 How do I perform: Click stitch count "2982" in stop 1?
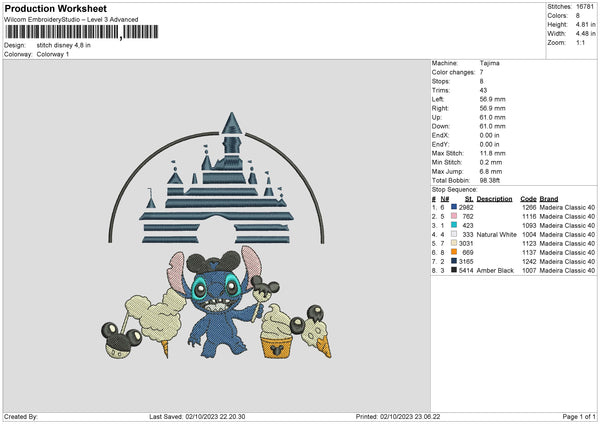(466, 207)
